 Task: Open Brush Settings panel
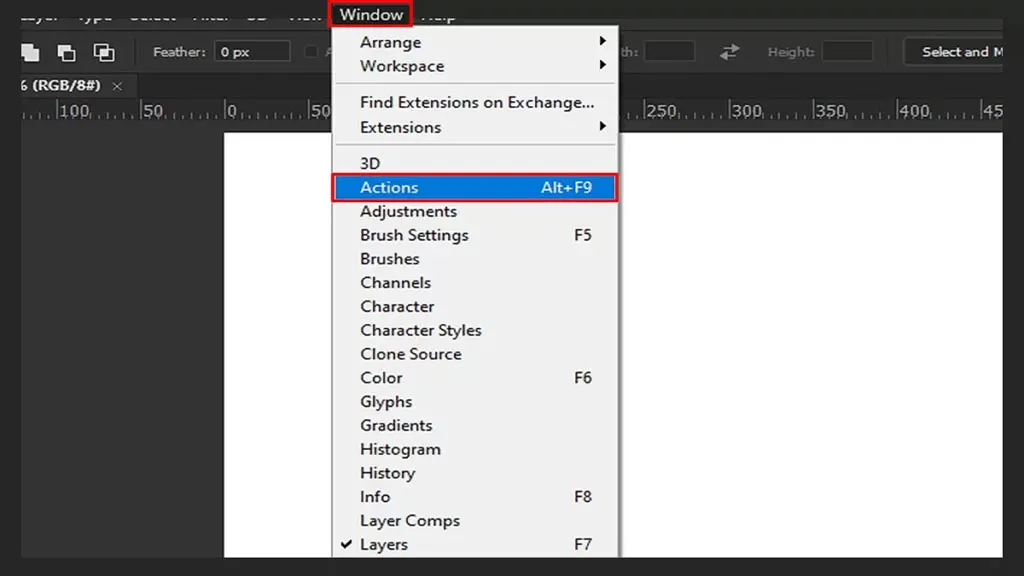tap(475, 235)
